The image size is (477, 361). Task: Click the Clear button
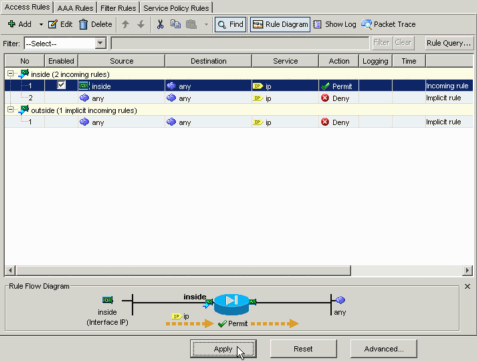403,43
